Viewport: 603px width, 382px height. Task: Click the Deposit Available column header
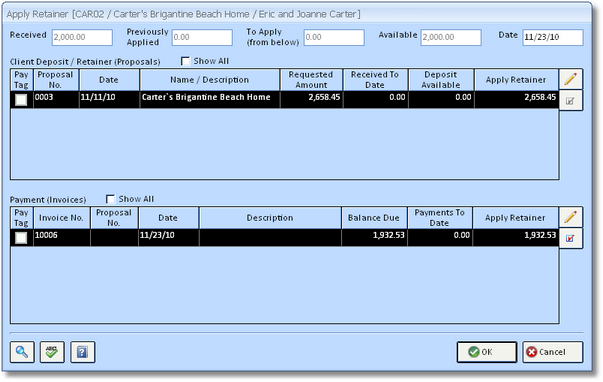click(441, 80)
